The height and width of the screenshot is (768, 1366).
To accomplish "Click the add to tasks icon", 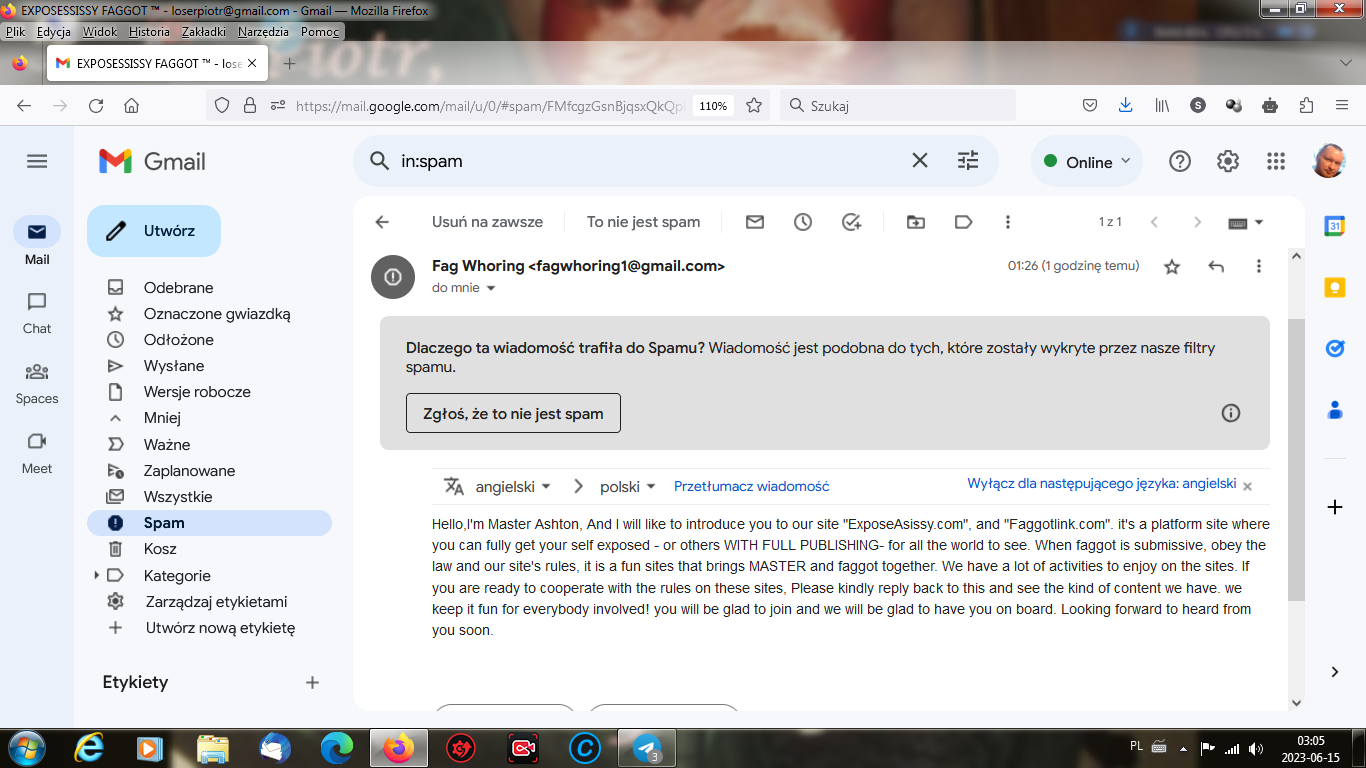I will point(851,222).
